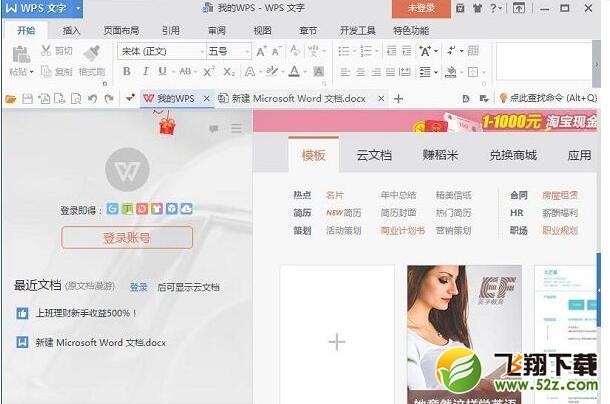
Task: Toggle Italic formatting button
Action: point(145,71)
